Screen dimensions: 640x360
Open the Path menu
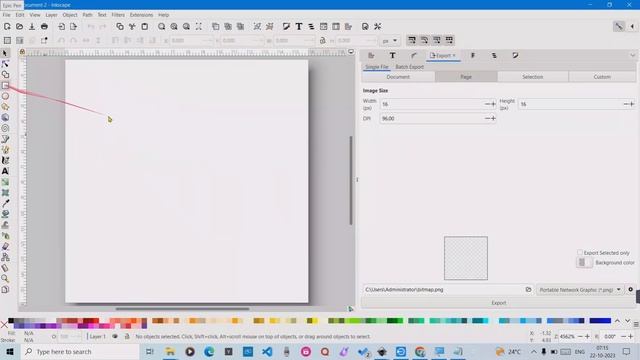click(87, 15)
